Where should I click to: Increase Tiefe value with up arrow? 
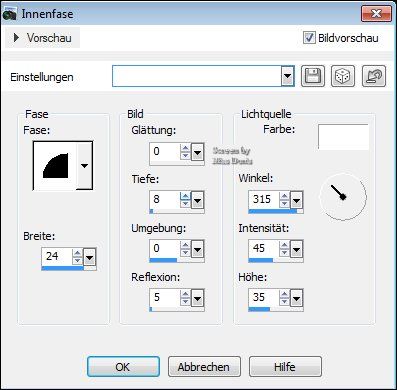point(185,195)
